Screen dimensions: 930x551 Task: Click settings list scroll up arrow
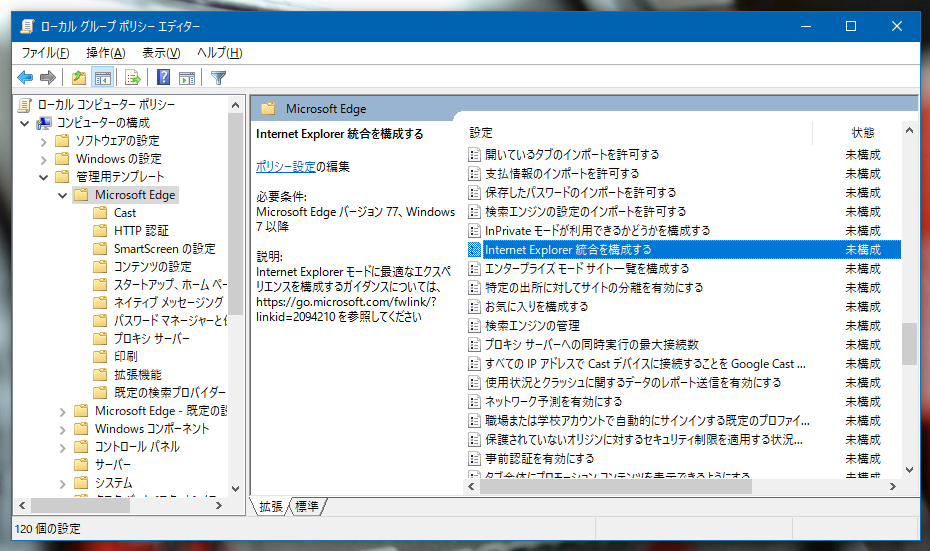(x=909, y=130)
